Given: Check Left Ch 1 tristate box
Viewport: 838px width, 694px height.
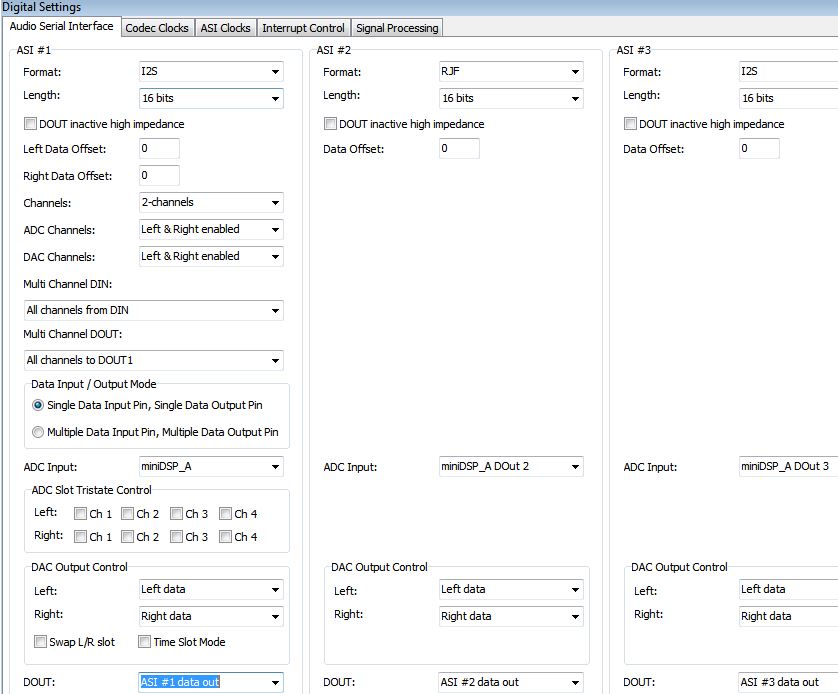Looking at the screenshot, I should [x=80, y=513].
